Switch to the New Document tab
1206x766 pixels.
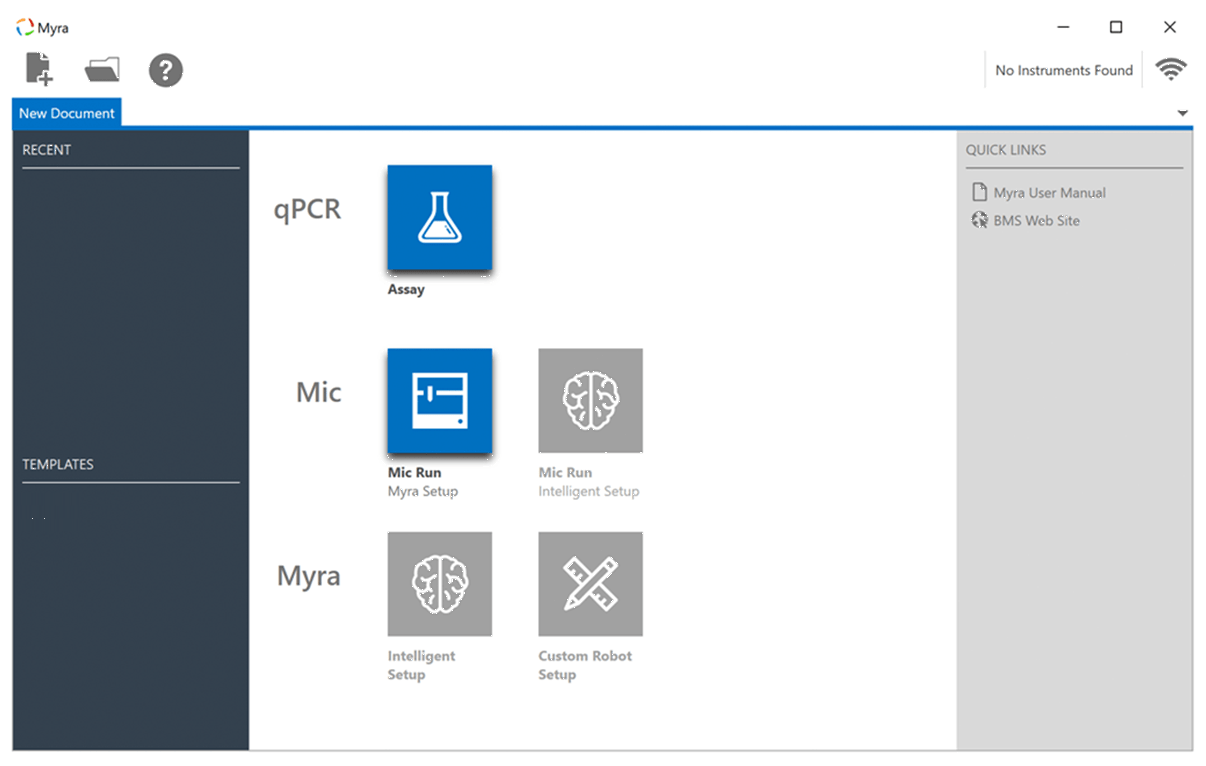(x=67, y=113)
